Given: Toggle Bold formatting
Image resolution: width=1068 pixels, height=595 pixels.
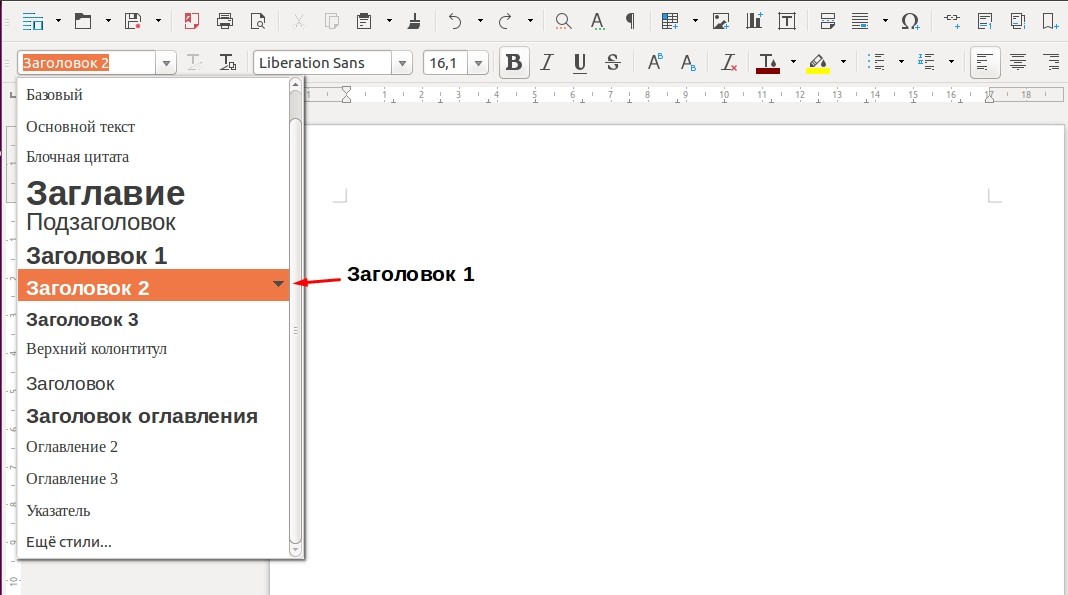Looking at the screenshot, I should [x=514, y=63].
